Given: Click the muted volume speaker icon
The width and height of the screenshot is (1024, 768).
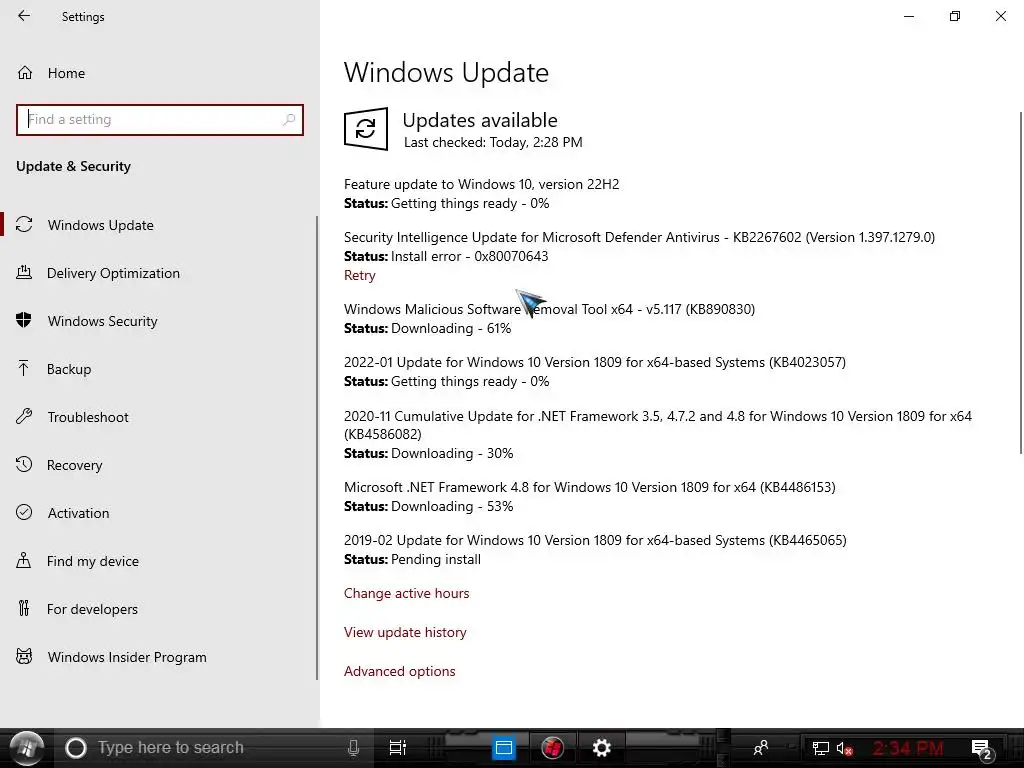Looking at the screenshot, I should (x=844, y=748).
